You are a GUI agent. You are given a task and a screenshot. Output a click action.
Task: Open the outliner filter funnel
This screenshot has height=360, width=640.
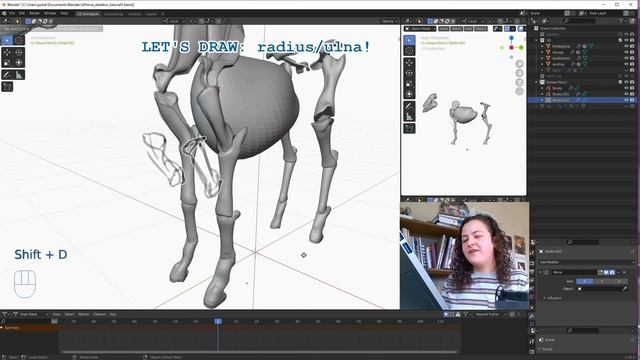tap(622, 20)
